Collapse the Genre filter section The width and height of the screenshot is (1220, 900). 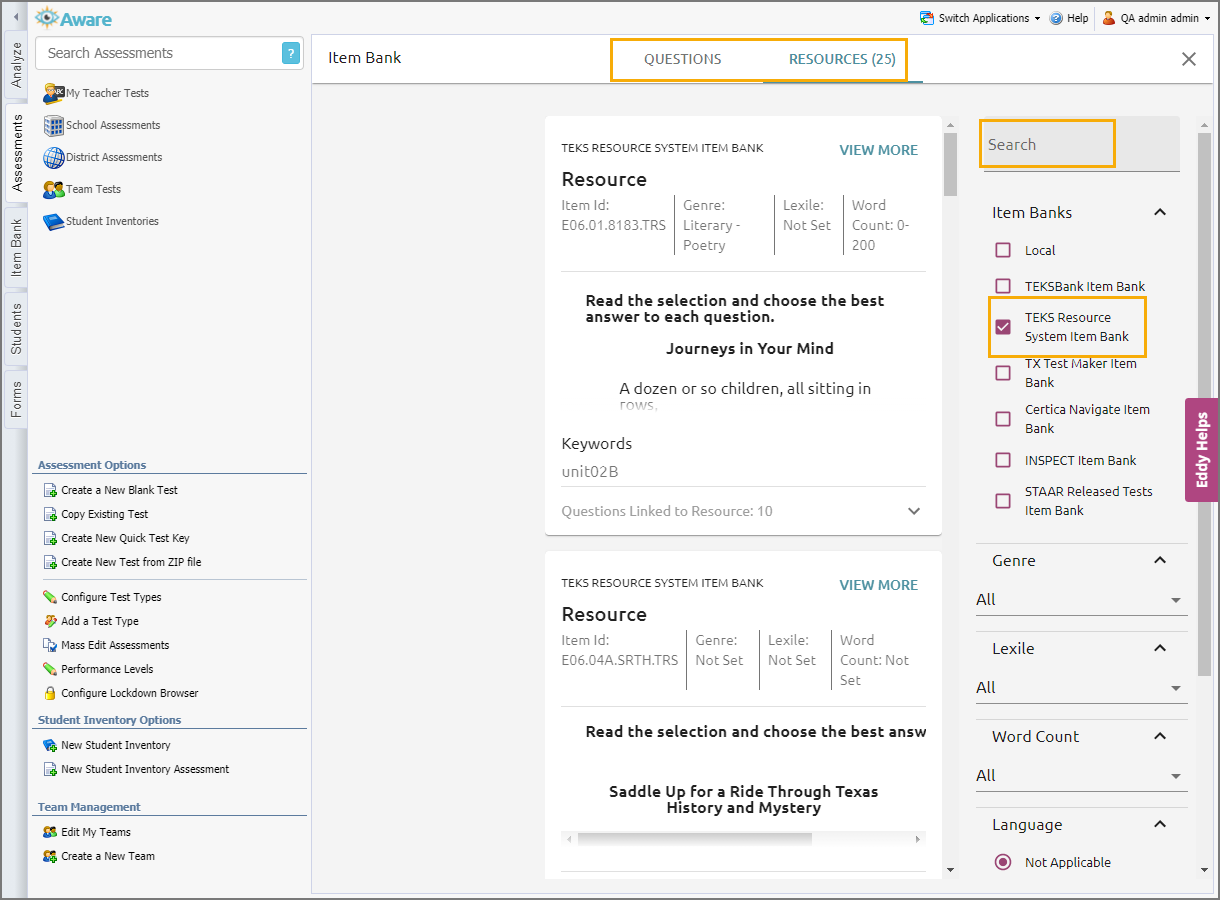pos(1160,560)
